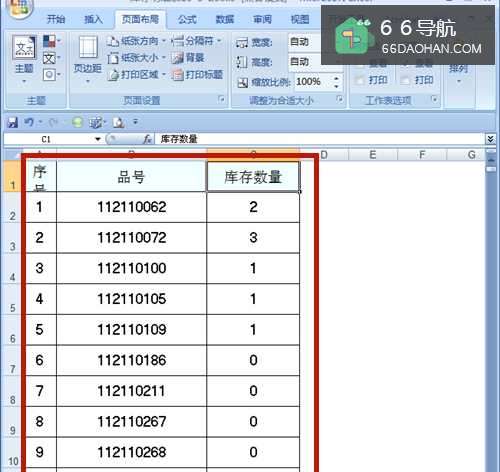This screenshot has height=472, width=500.
Task: Expand the formula bar
Action: coord(490,139)
